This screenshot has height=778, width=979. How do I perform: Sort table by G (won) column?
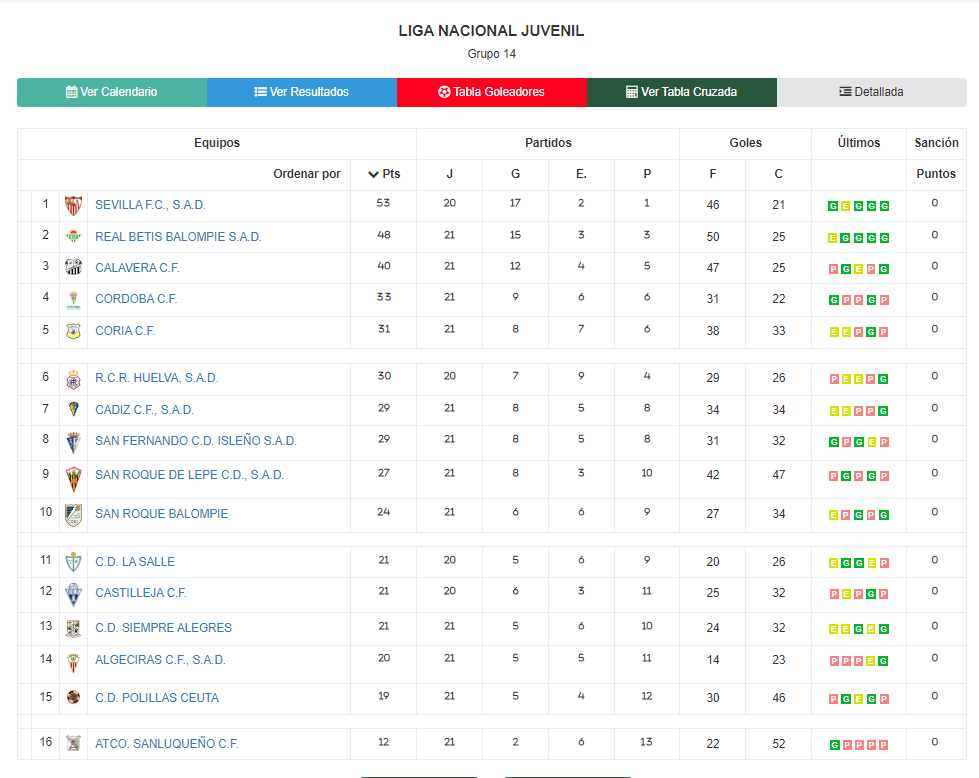(515, 174)
